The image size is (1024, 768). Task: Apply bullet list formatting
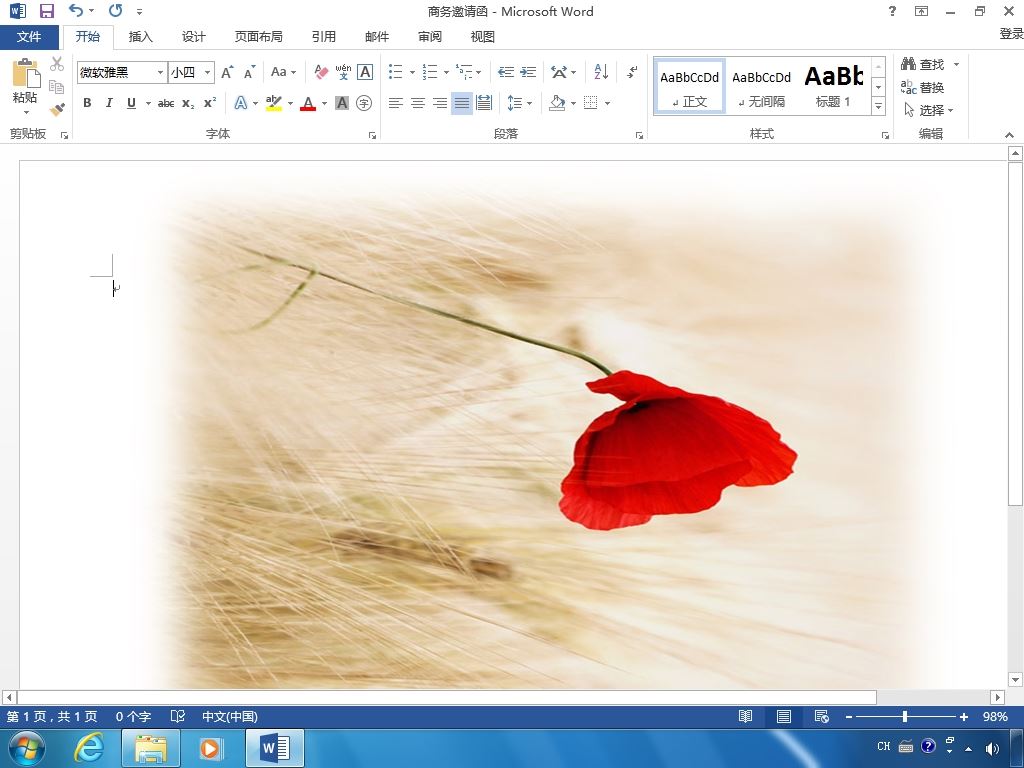click(396, 72)
